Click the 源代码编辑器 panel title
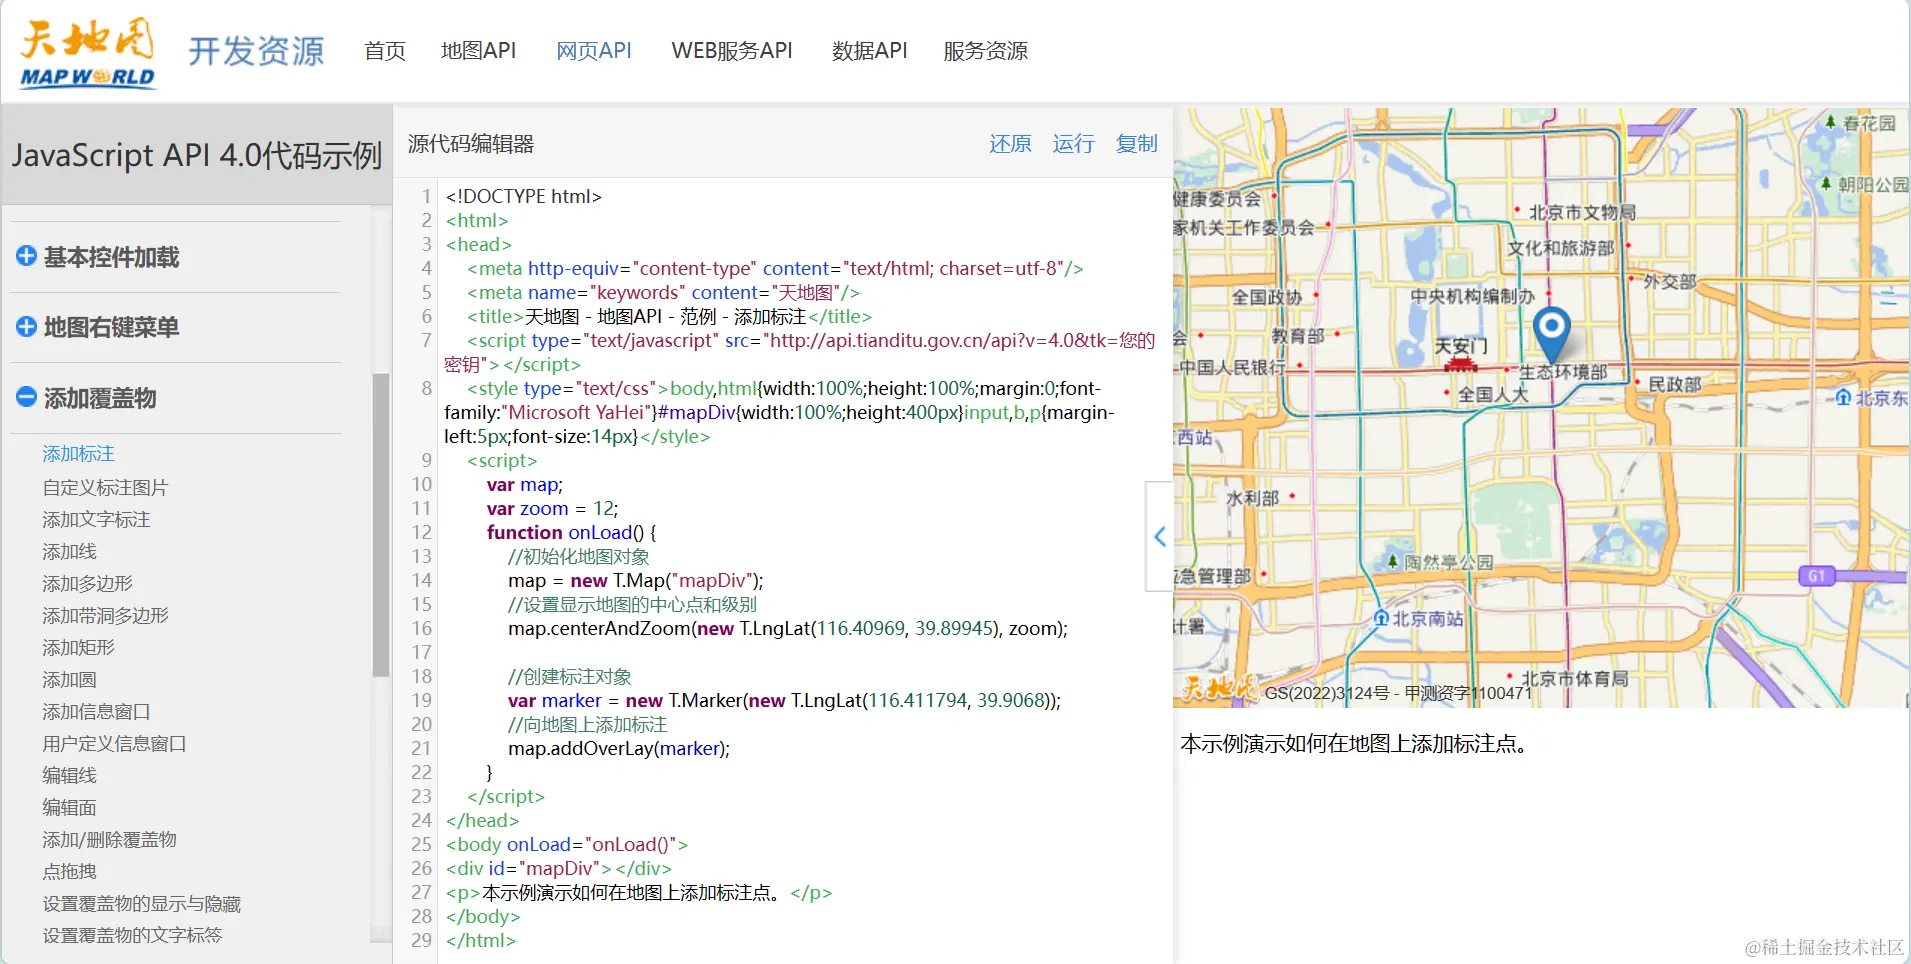Viewport: 1911px width, 964px height. (x=471, y=144)
